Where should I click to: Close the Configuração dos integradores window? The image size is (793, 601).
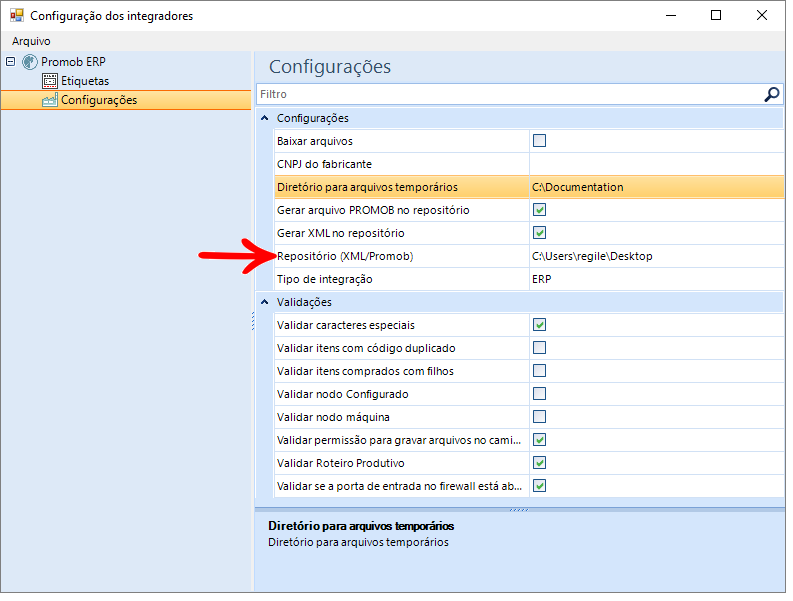[762, 15]
